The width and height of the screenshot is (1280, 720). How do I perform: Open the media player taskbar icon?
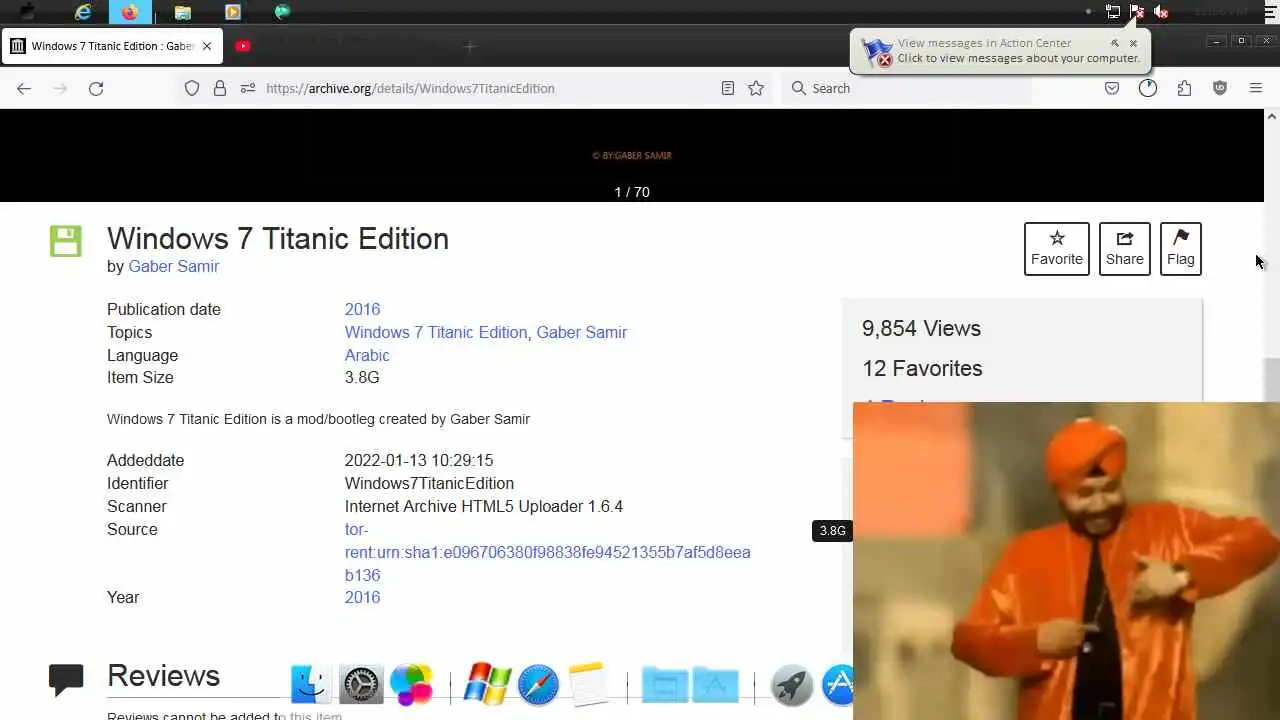[x=233, y=12]
